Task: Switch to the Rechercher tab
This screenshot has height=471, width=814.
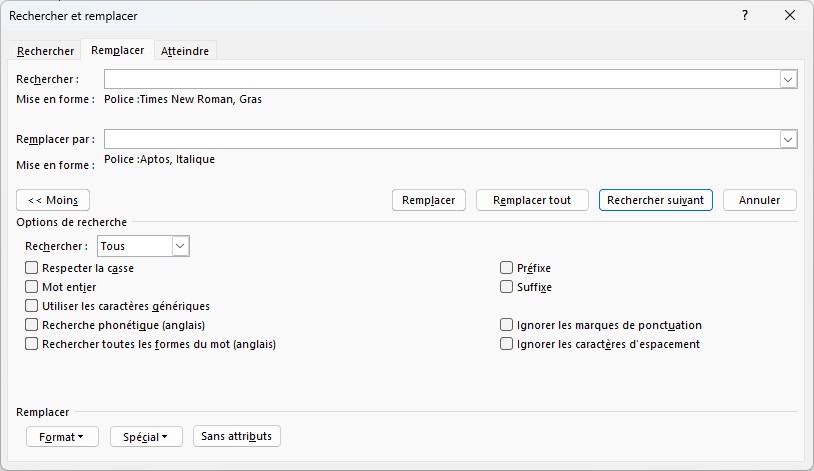Action: pos(45,51)
